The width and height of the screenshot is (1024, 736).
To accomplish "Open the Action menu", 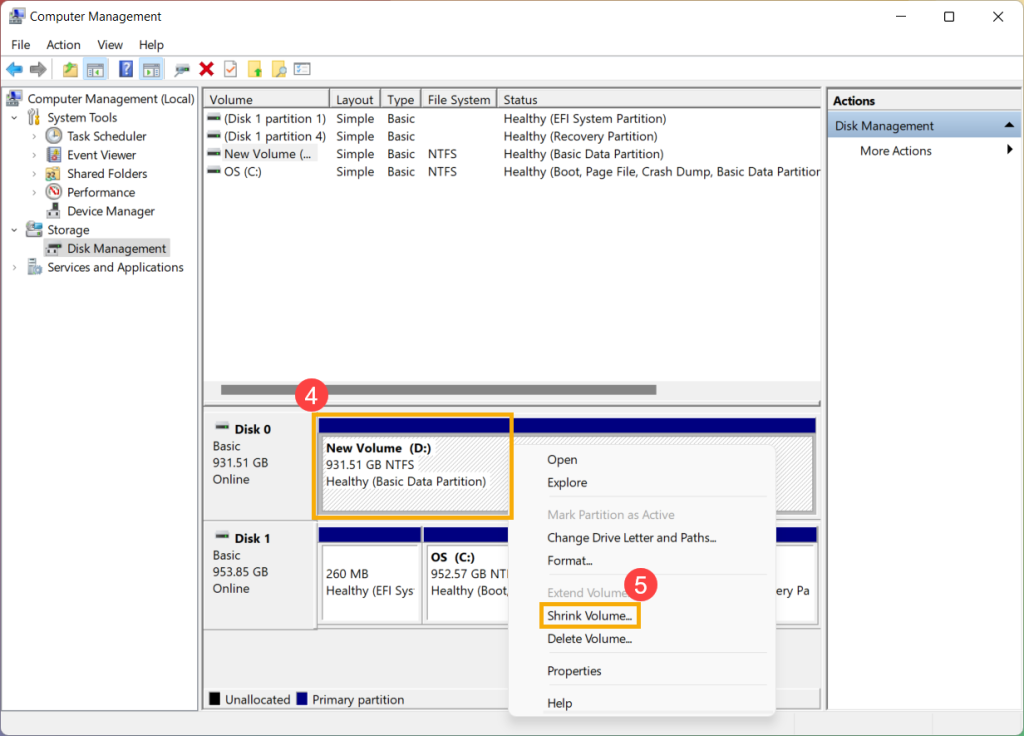I will pos(63,45).
